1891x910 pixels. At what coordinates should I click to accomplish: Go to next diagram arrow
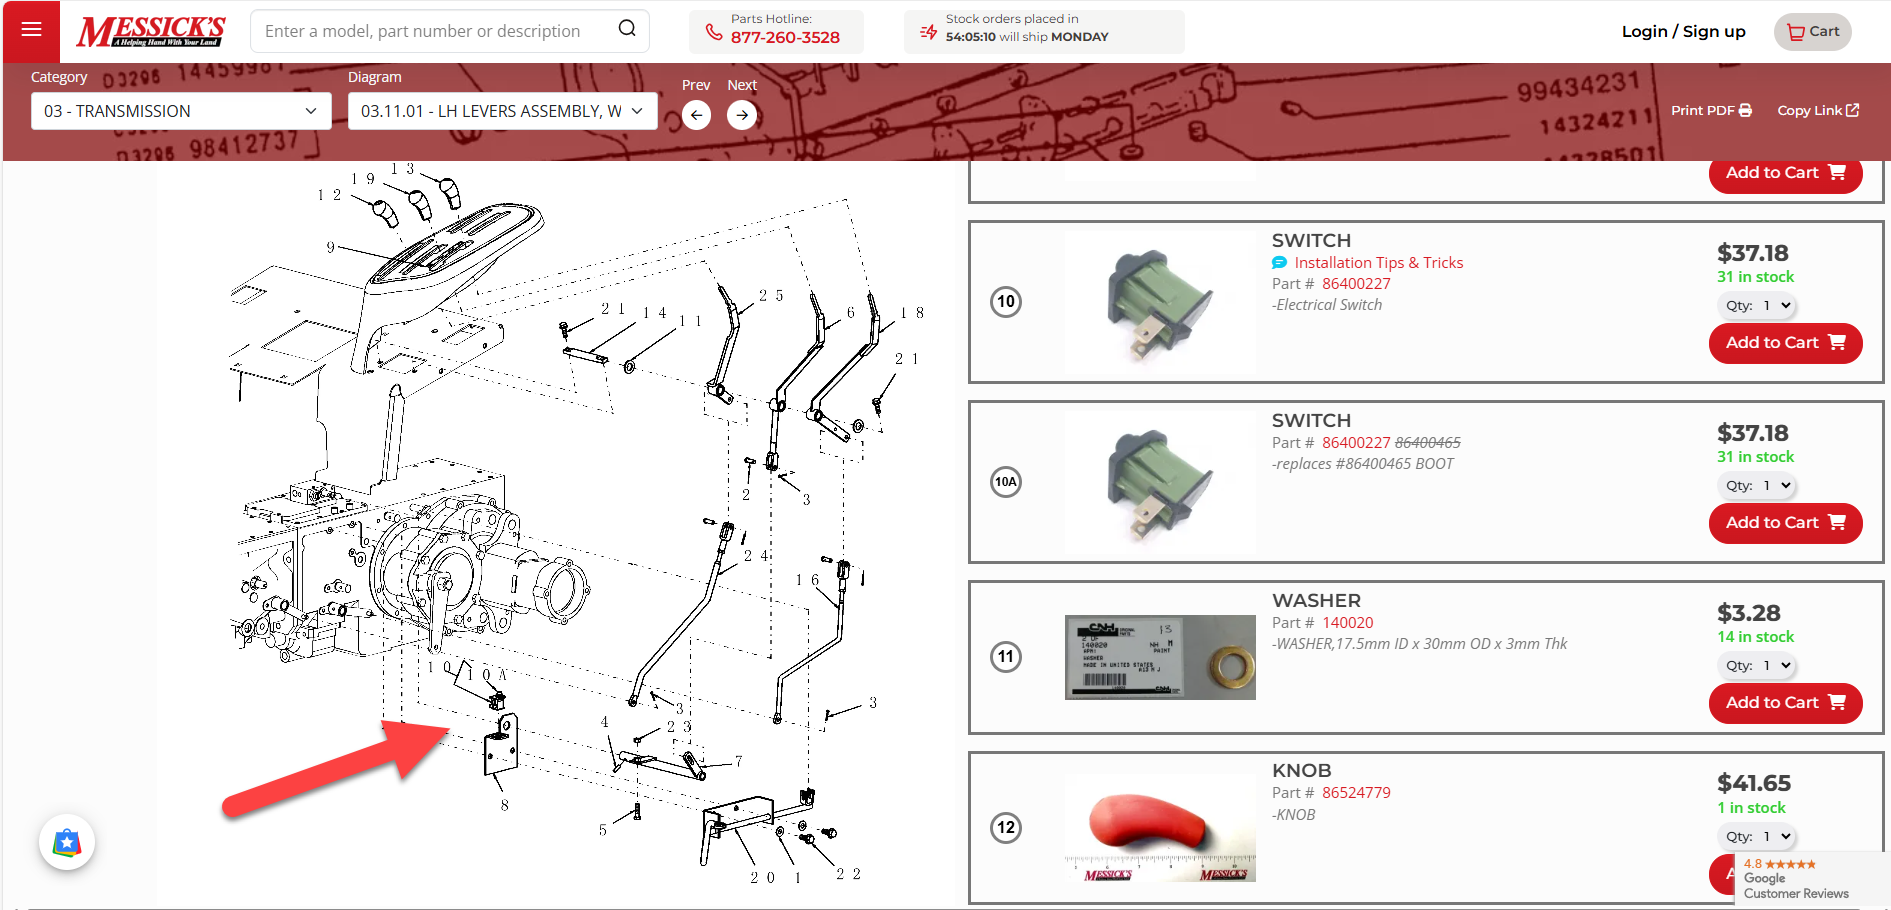pyautogui.click(x=742, y=115)
